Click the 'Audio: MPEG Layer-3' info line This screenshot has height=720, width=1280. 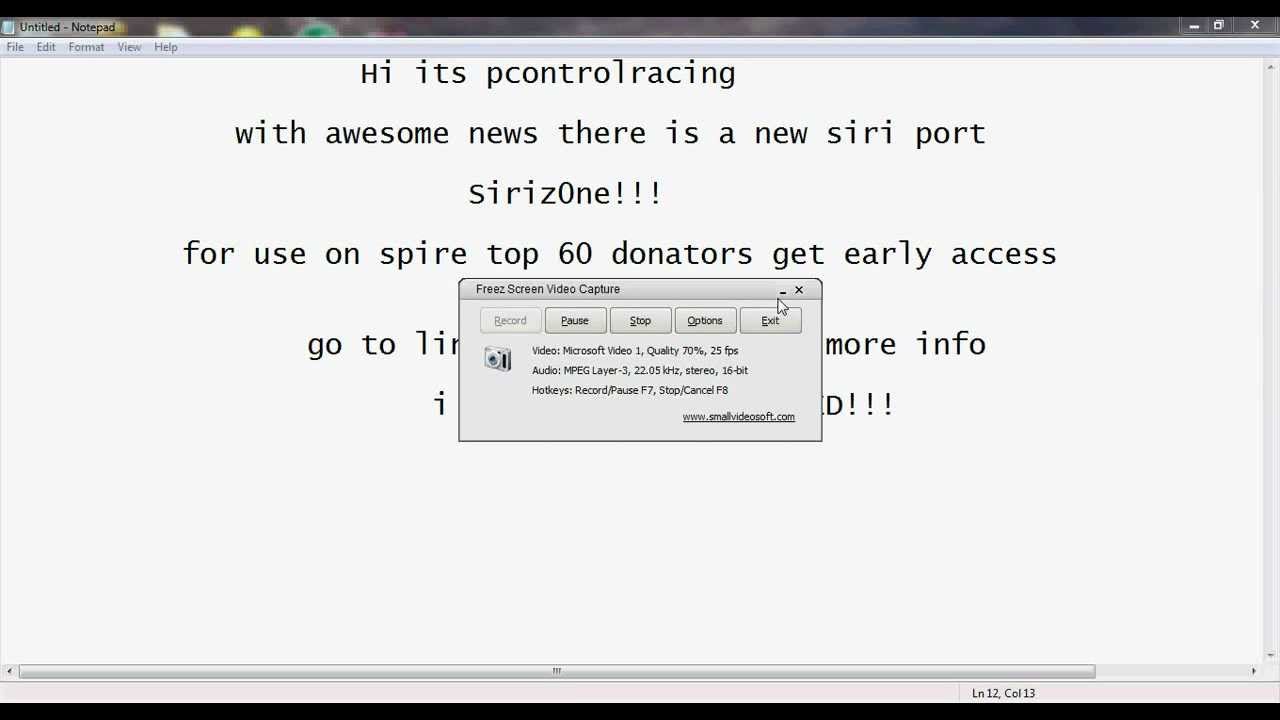point(640,370)
